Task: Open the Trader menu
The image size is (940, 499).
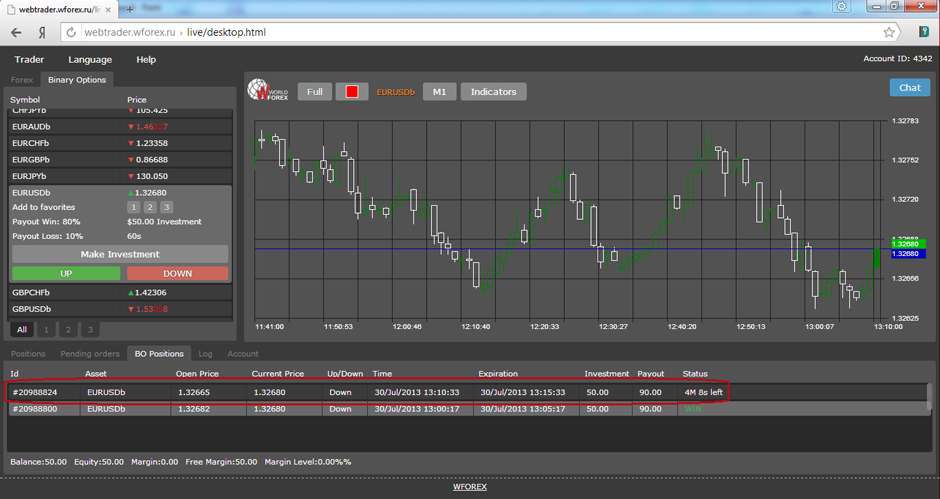Action: pyautogui.click(x=29, y=59)
